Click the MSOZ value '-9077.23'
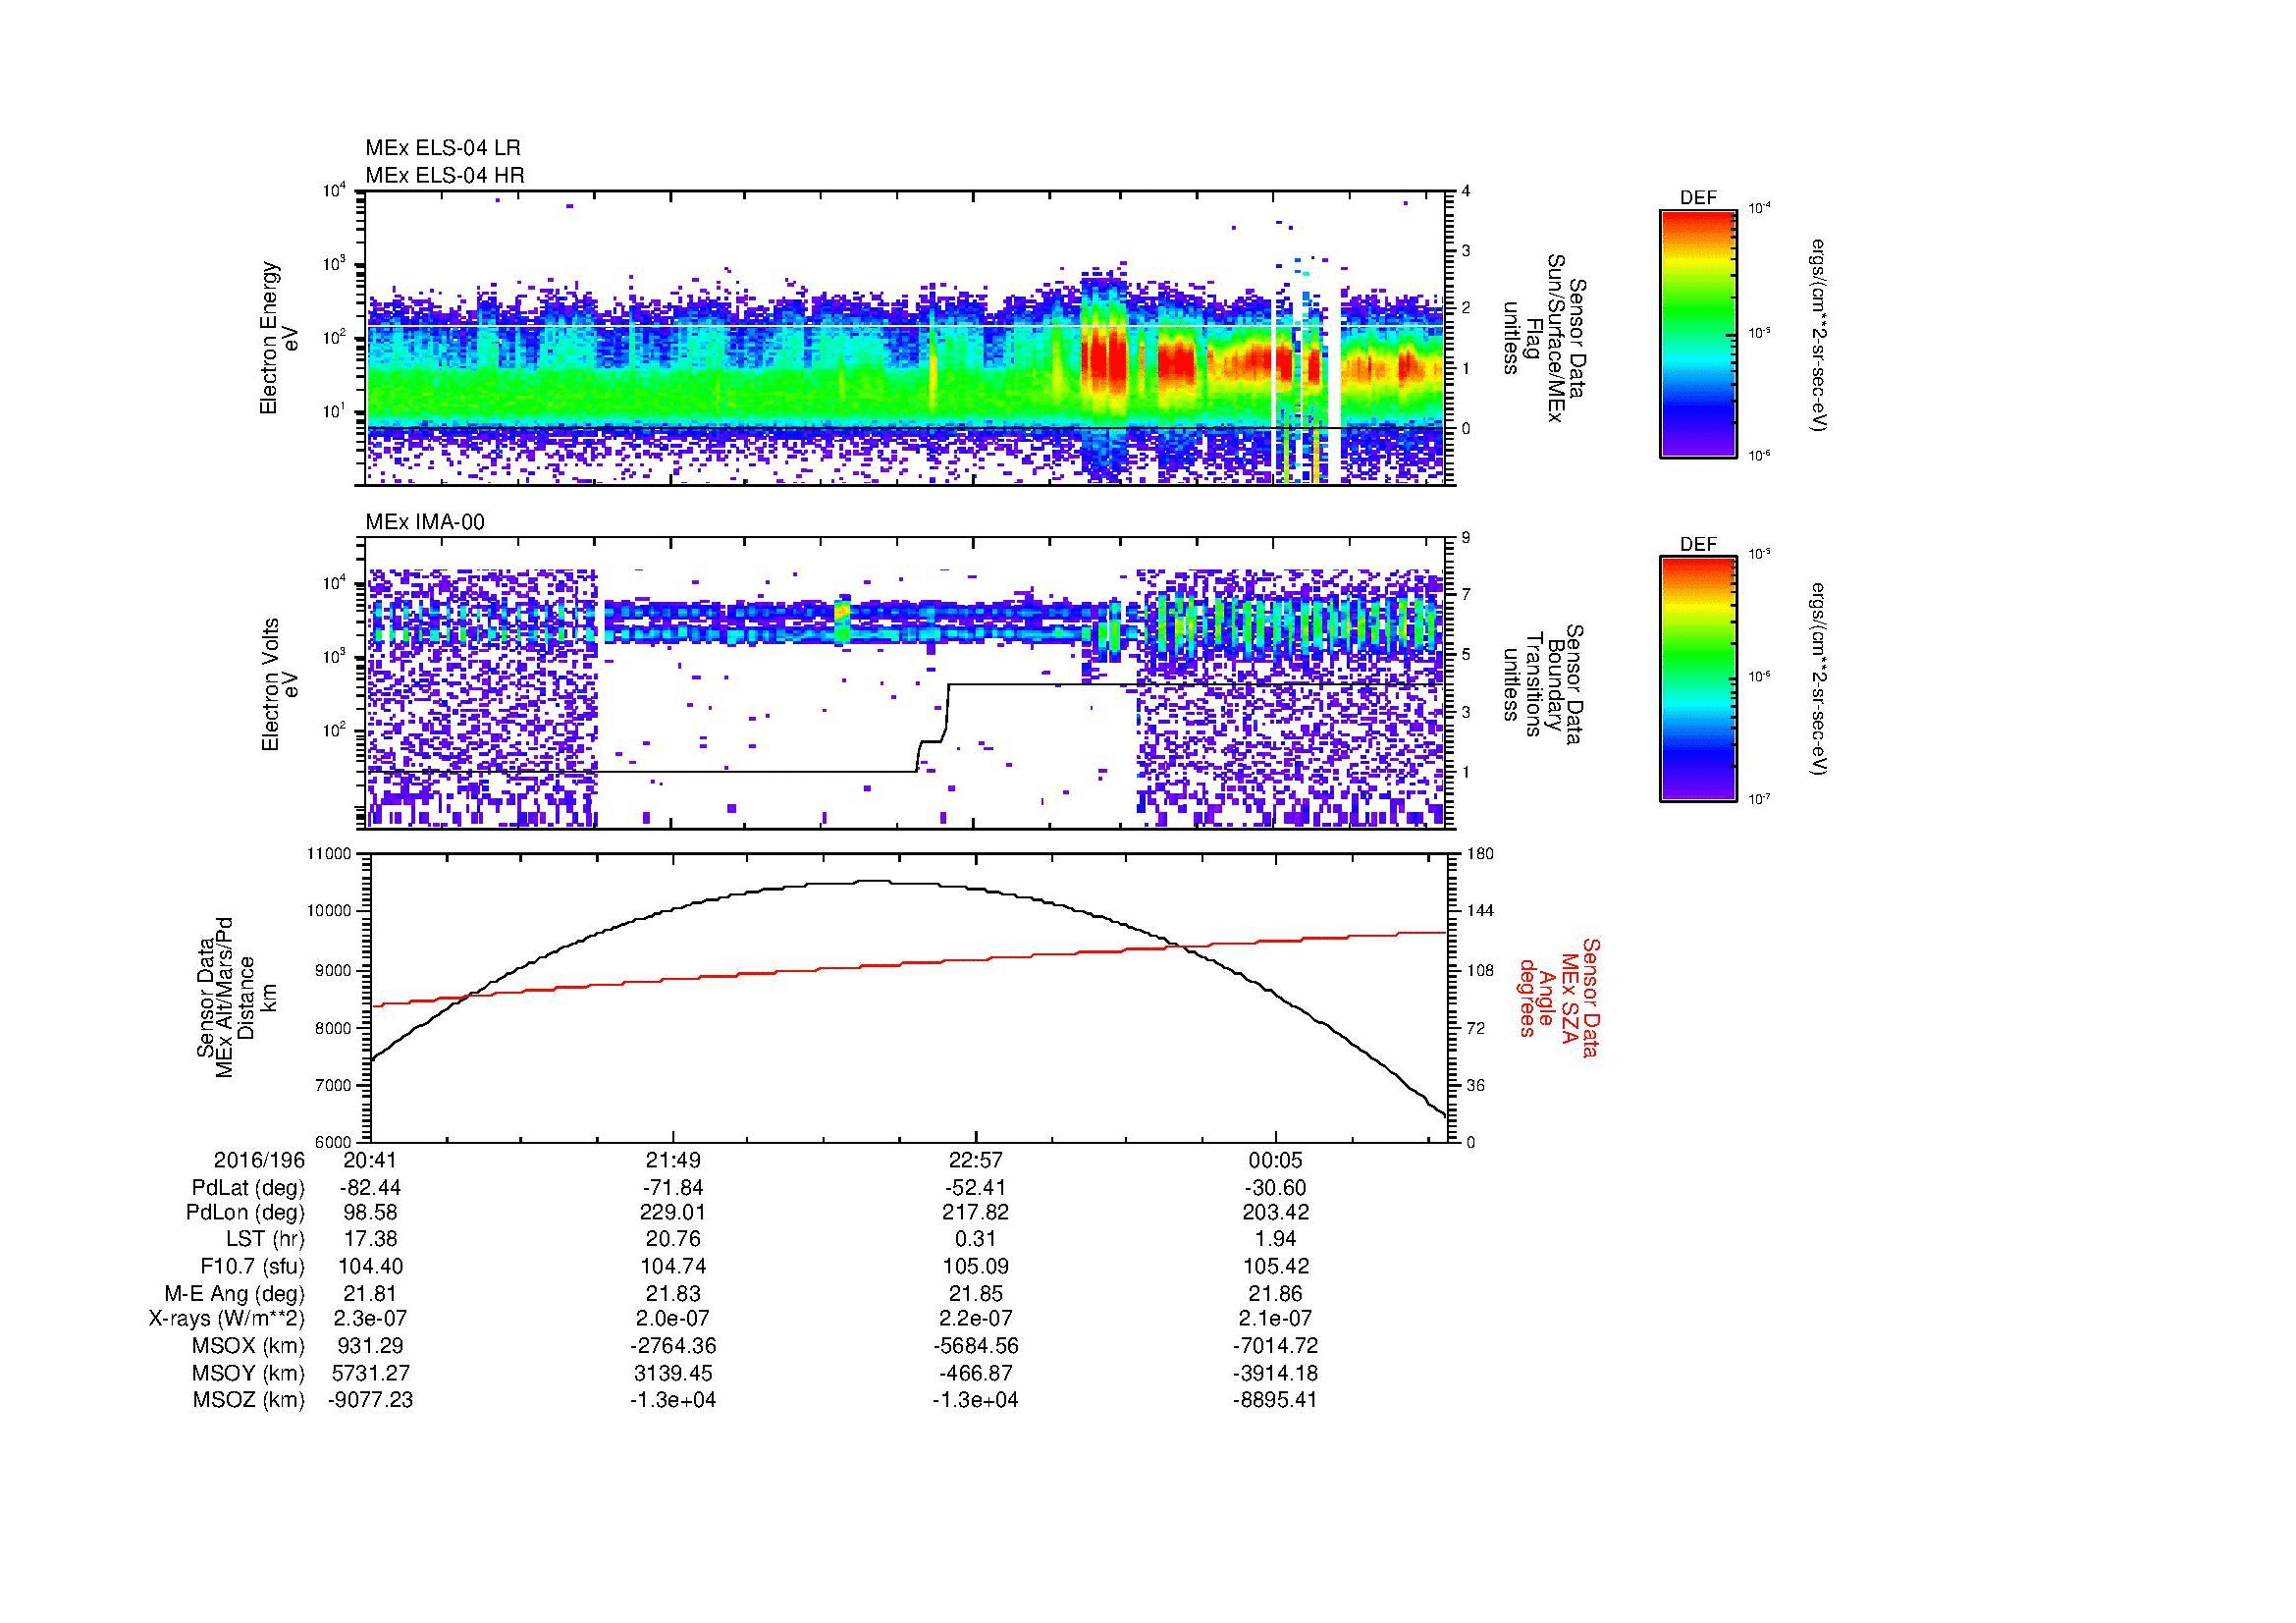 click(x=370, y=1401)
